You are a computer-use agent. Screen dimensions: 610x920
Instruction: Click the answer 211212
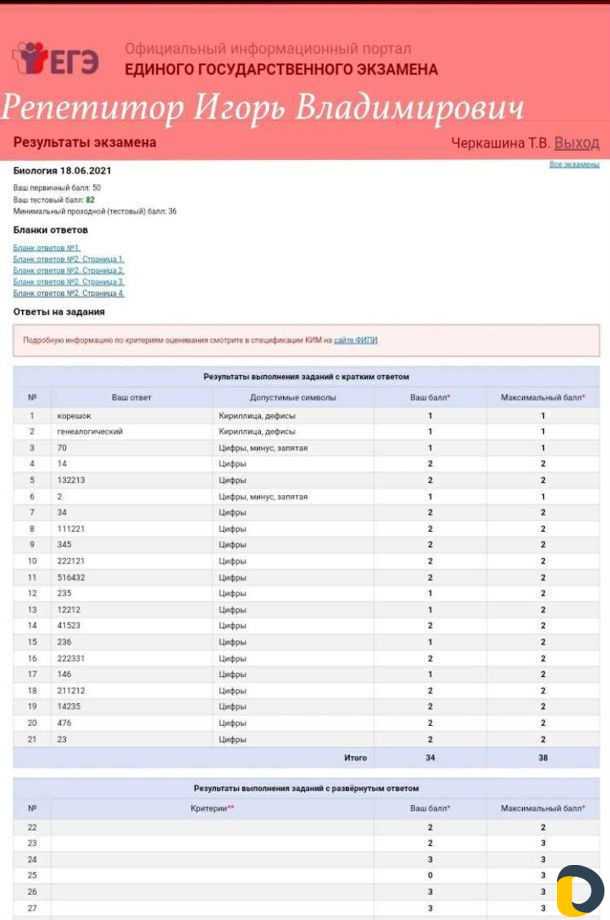point(71,691)
